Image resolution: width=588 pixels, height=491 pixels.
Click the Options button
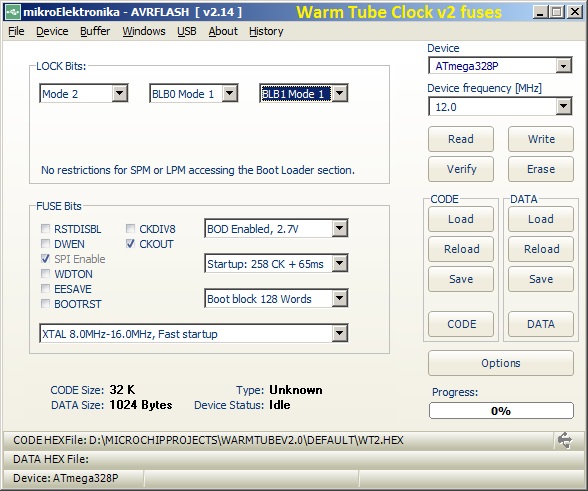coord(501,363)
